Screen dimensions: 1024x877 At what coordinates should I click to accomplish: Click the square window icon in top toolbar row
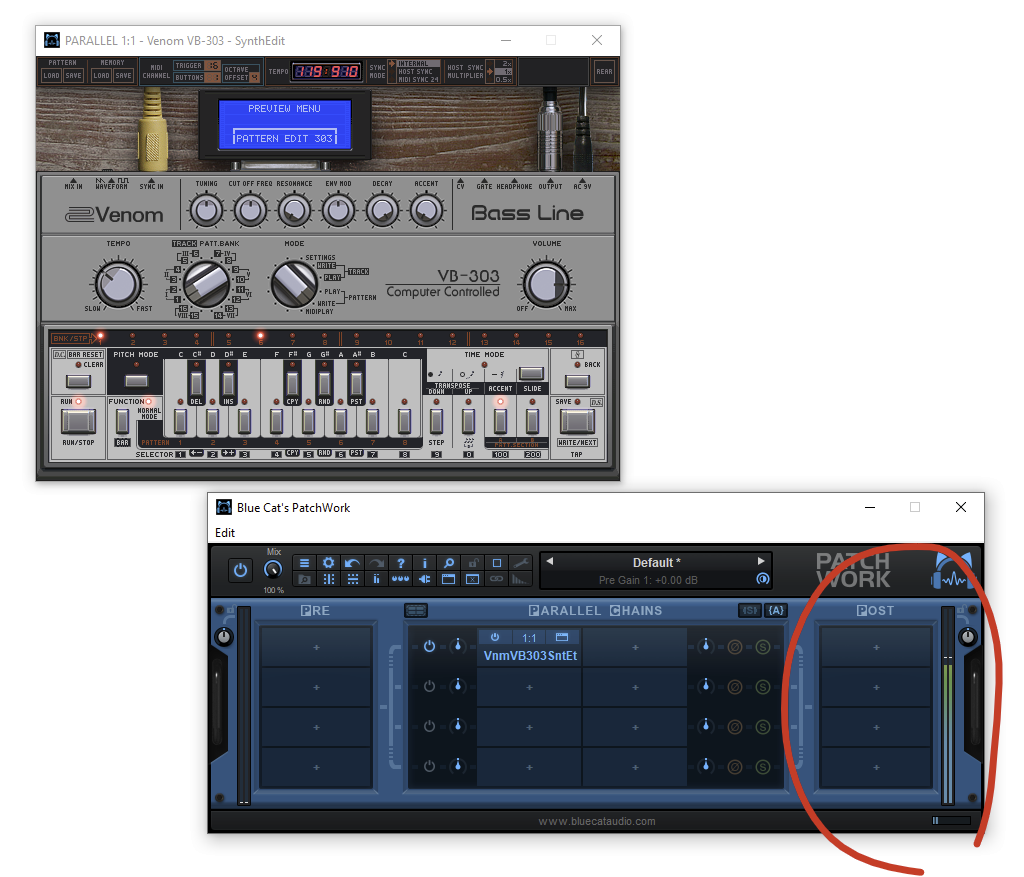(x=496, y=563)
